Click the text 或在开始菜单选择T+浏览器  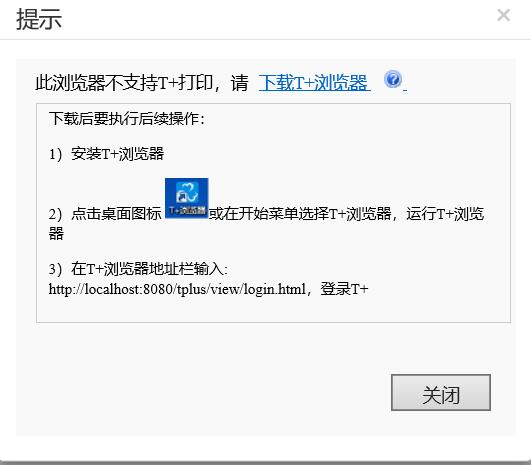(x=300, y=214)
